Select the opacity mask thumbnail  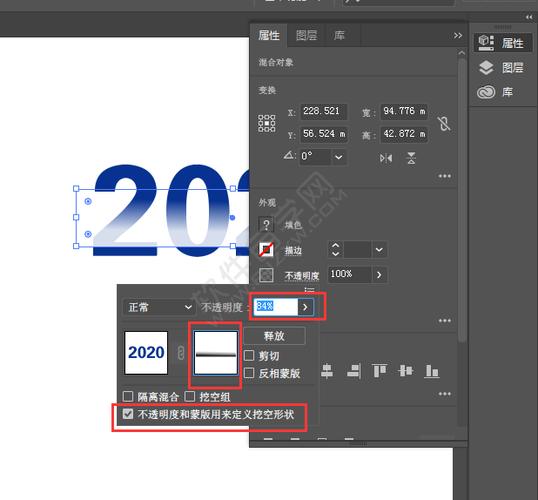[215, 352]
